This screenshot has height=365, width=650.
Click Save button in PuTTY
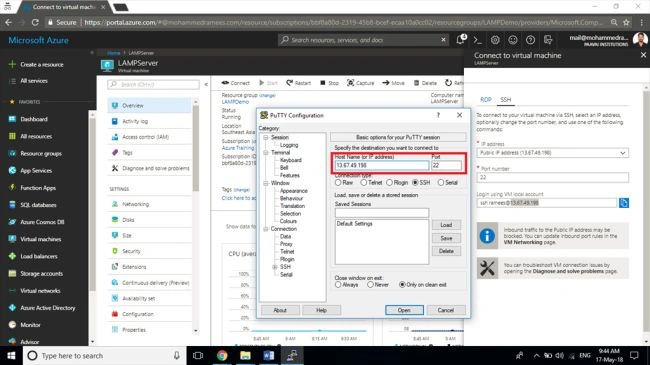446,238
